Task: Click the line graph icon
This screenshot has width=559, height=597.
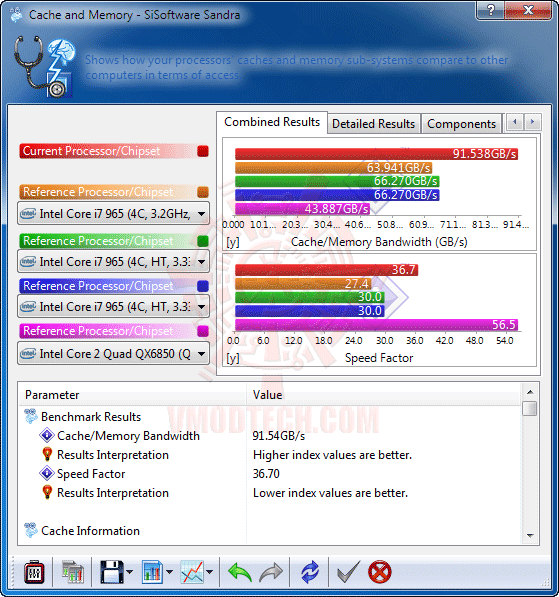Action: 192,572
